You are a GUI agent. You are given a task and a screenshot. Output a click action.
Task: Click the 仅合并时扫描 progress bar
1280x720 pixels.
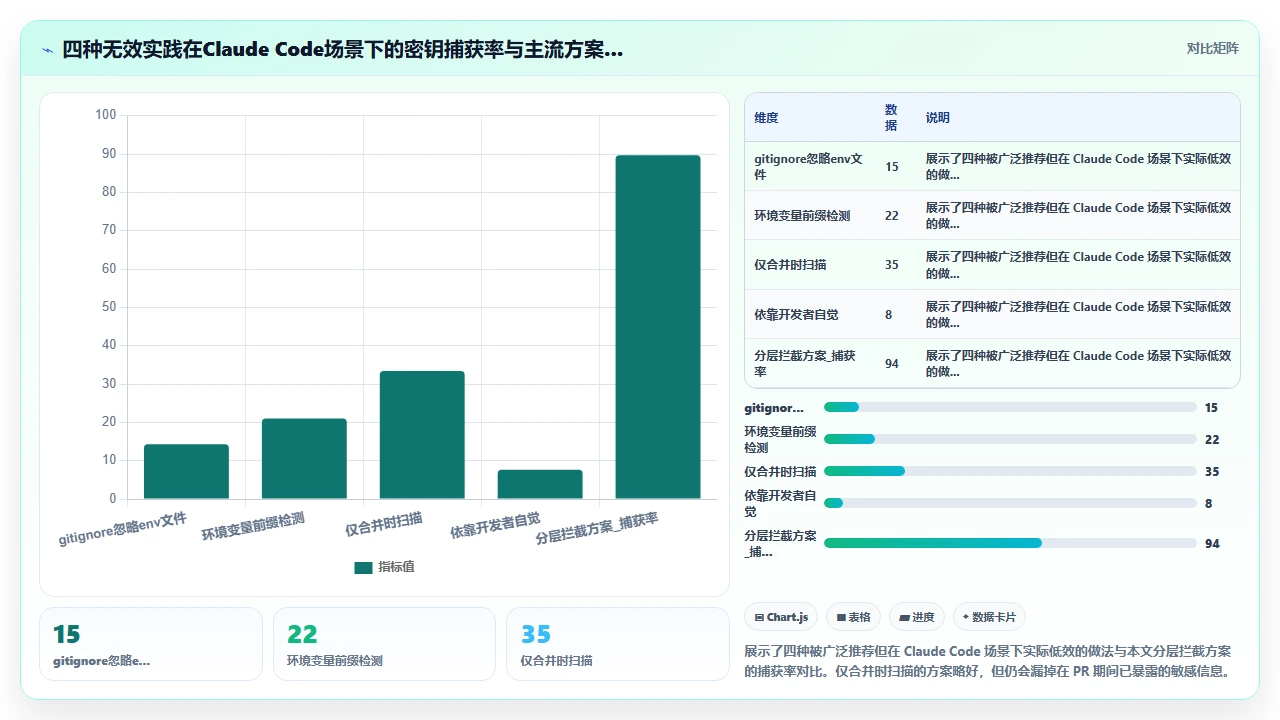(1010, 471)
